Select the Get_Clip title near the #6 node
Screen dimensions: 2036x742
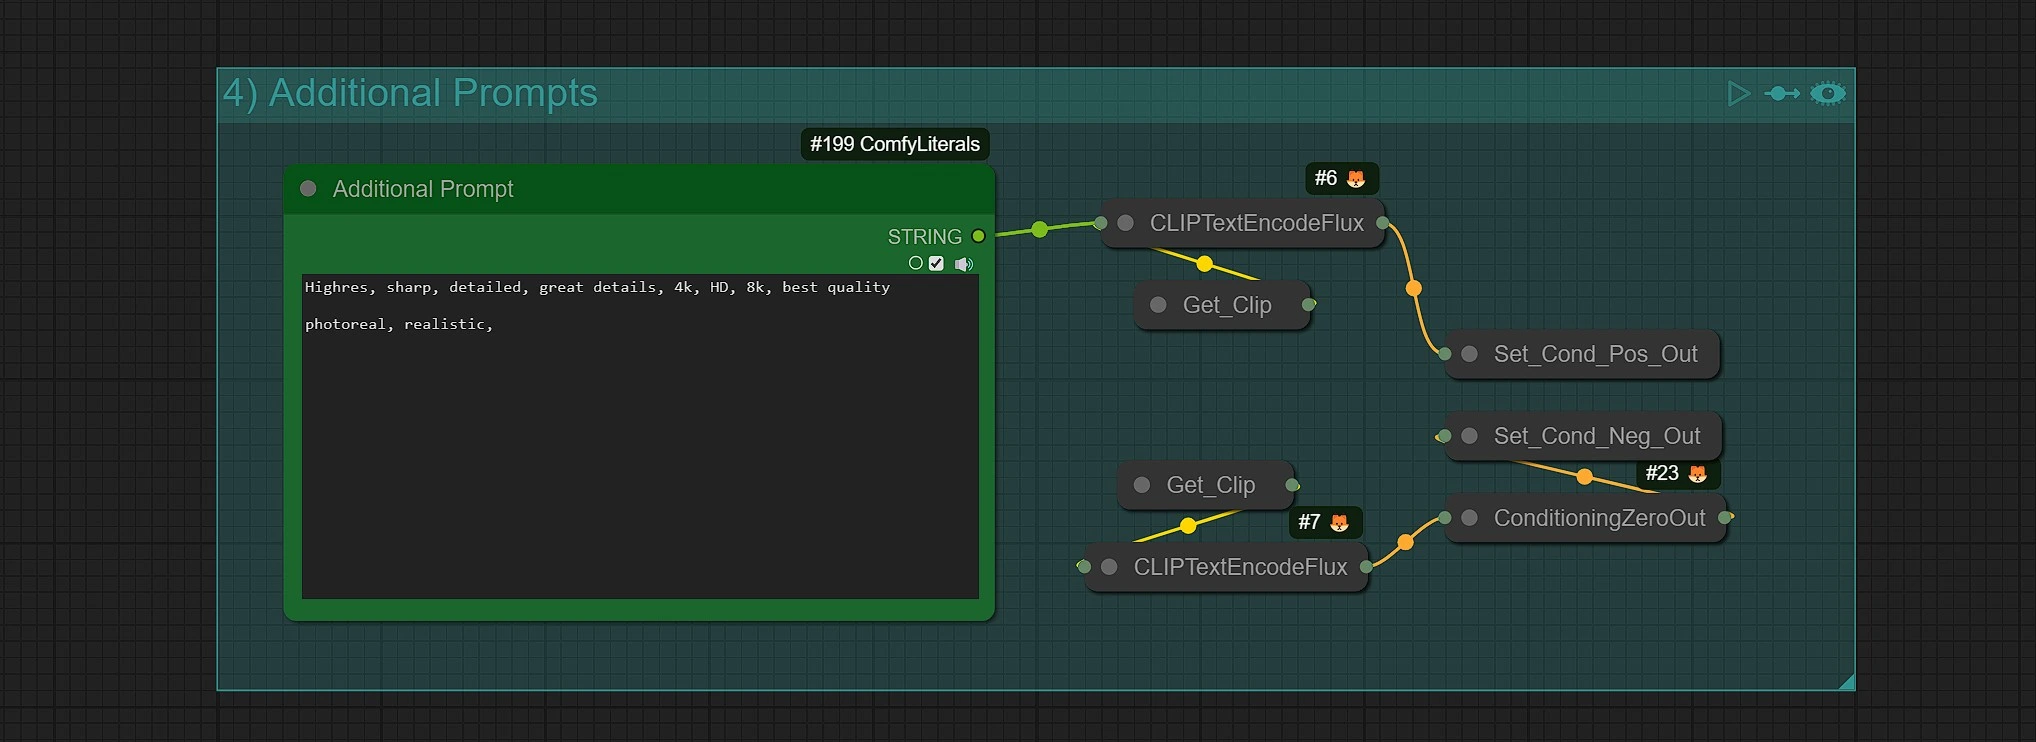pos(1227,305)
